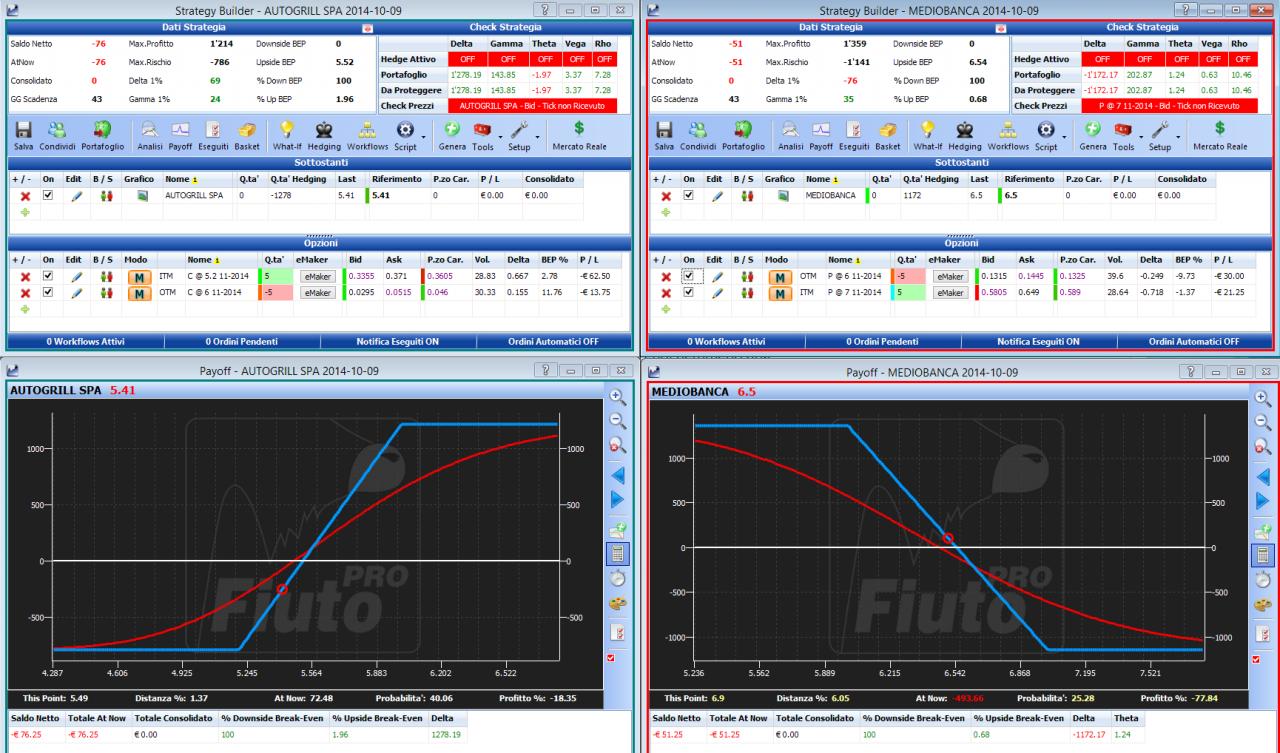Toggle On checkbox for P @ 7 11-2014 option
1280x753 pixels.
point(687,293)
